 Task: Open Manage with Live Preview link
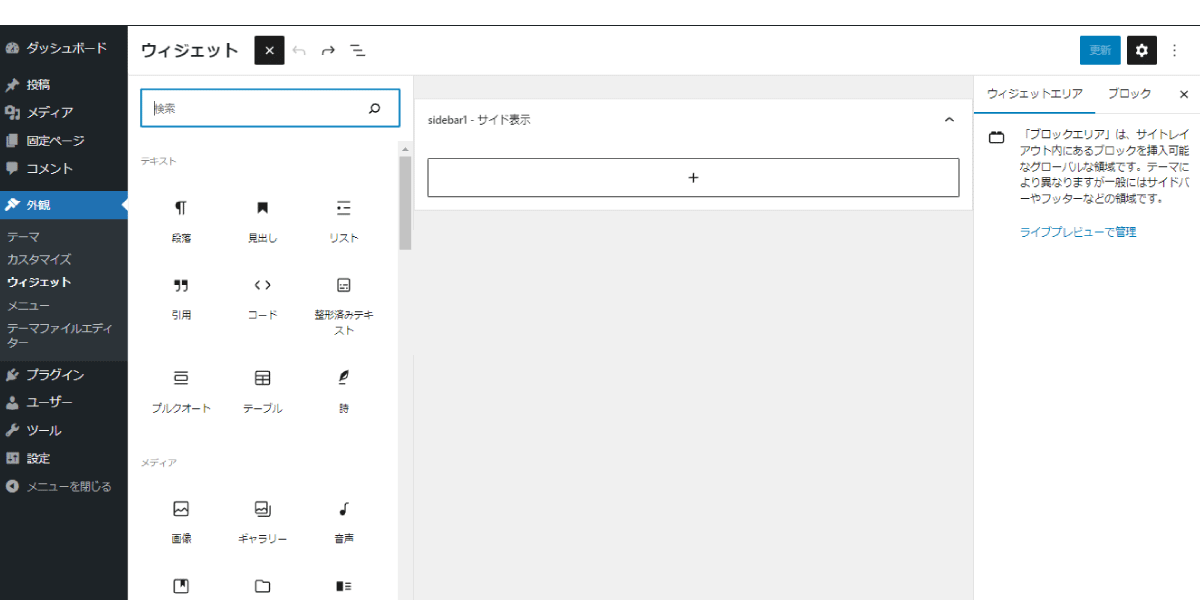(1078, 232)
